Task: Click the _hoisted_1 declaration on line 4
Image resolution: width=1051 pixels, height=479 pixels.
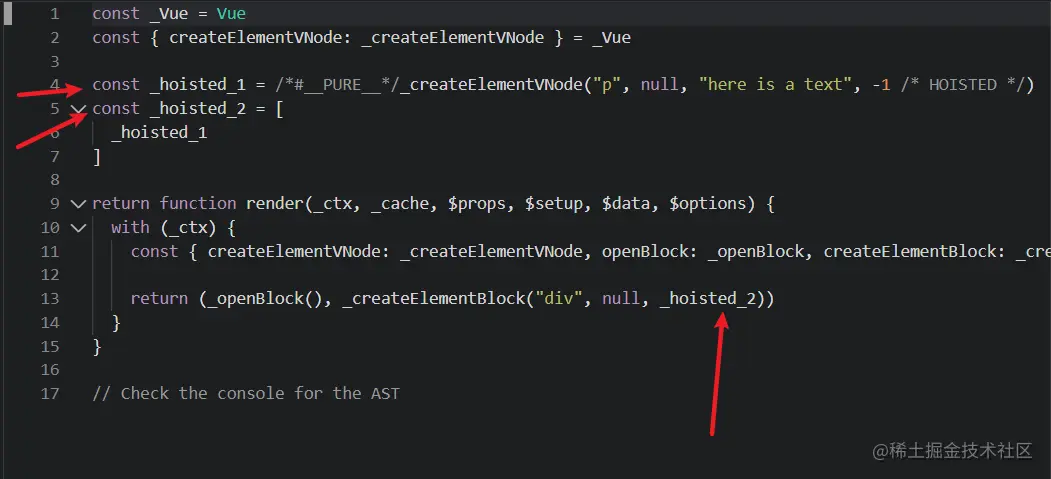Action: (198, 85)
